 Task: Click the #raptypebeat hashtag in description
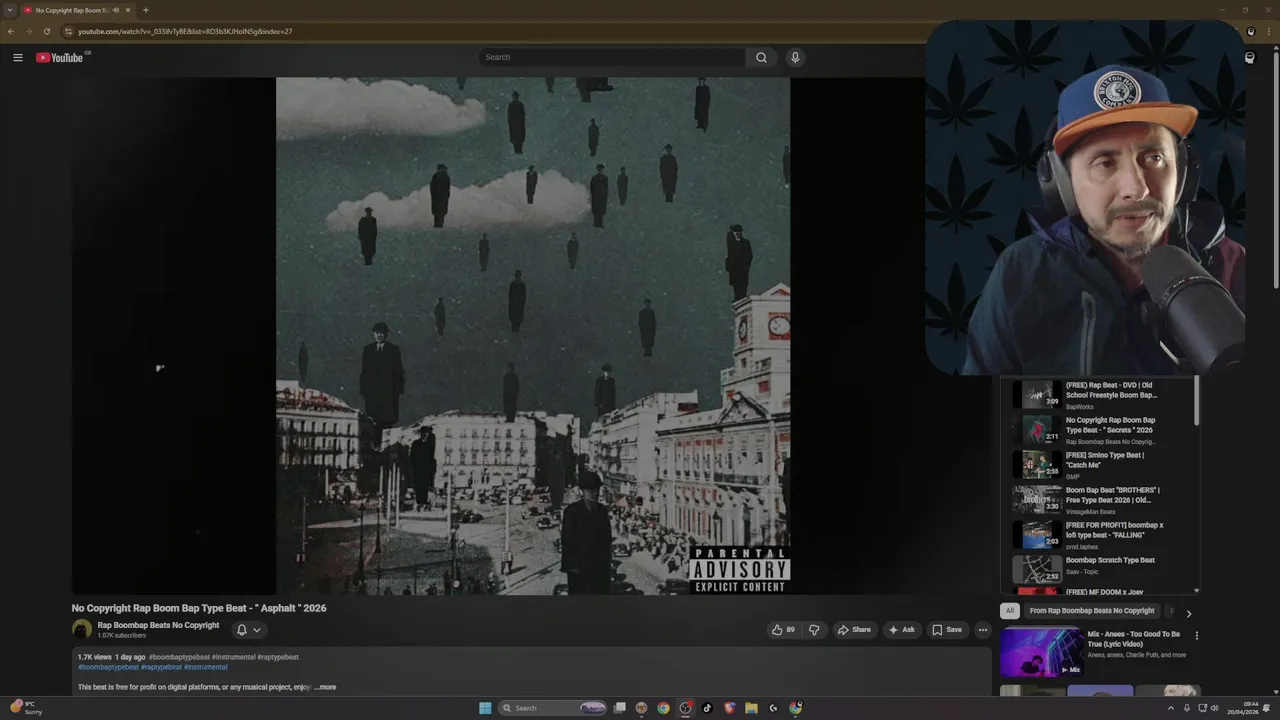point(161,667)
